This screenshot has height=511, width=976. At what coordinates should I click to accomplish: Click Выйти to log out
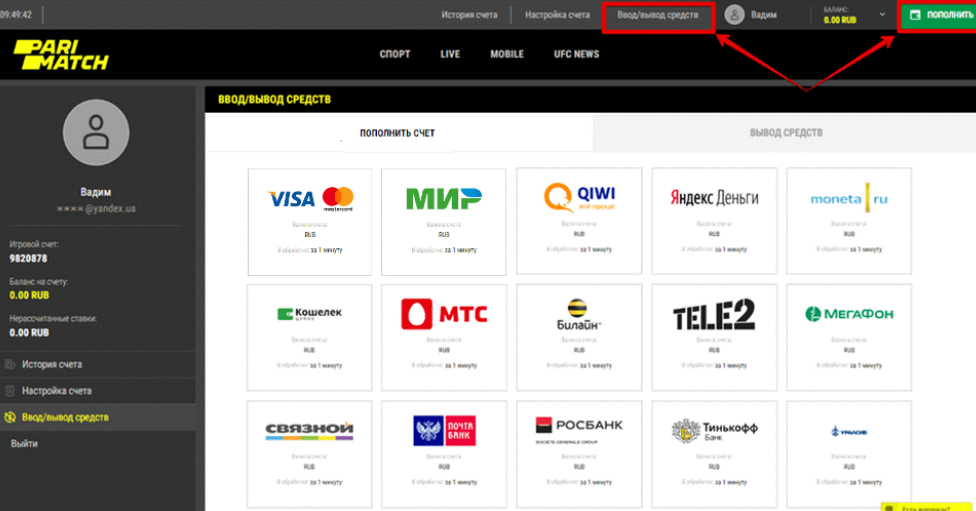[x=24, y=444]
